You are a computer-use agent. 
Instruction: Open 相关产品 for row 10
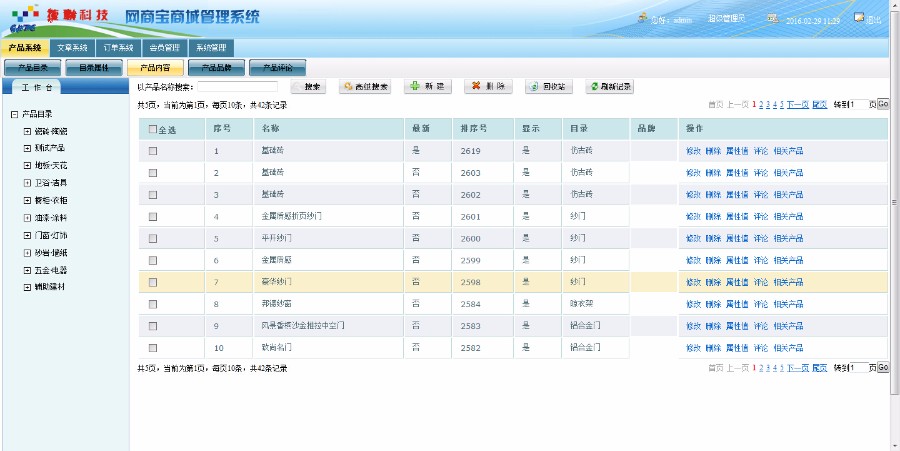788,348
